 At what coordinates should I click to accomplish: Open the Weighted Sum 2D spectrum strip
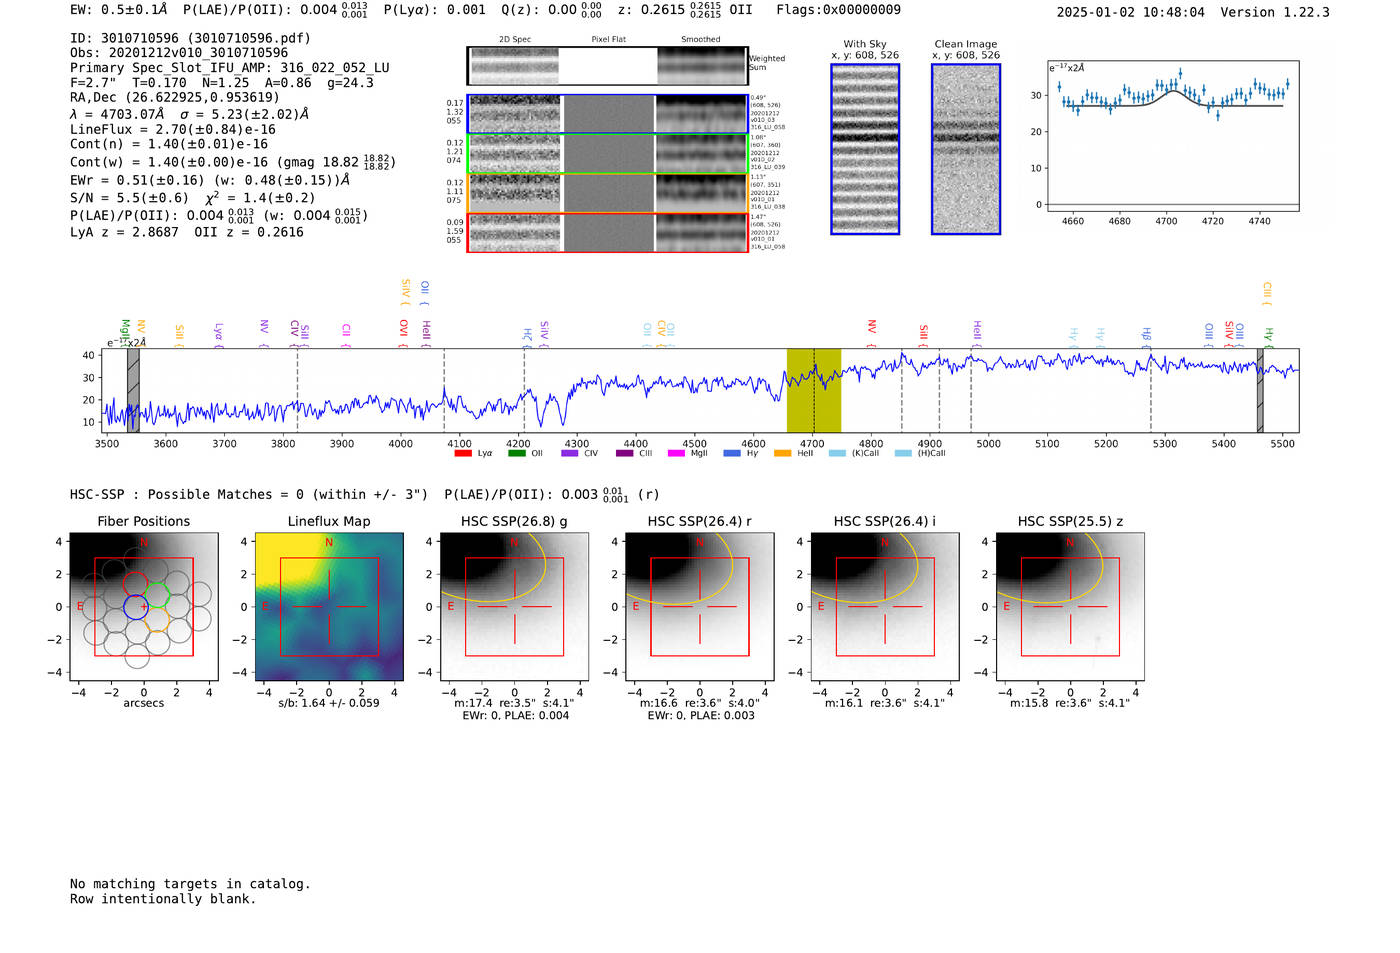coord(607,66)
